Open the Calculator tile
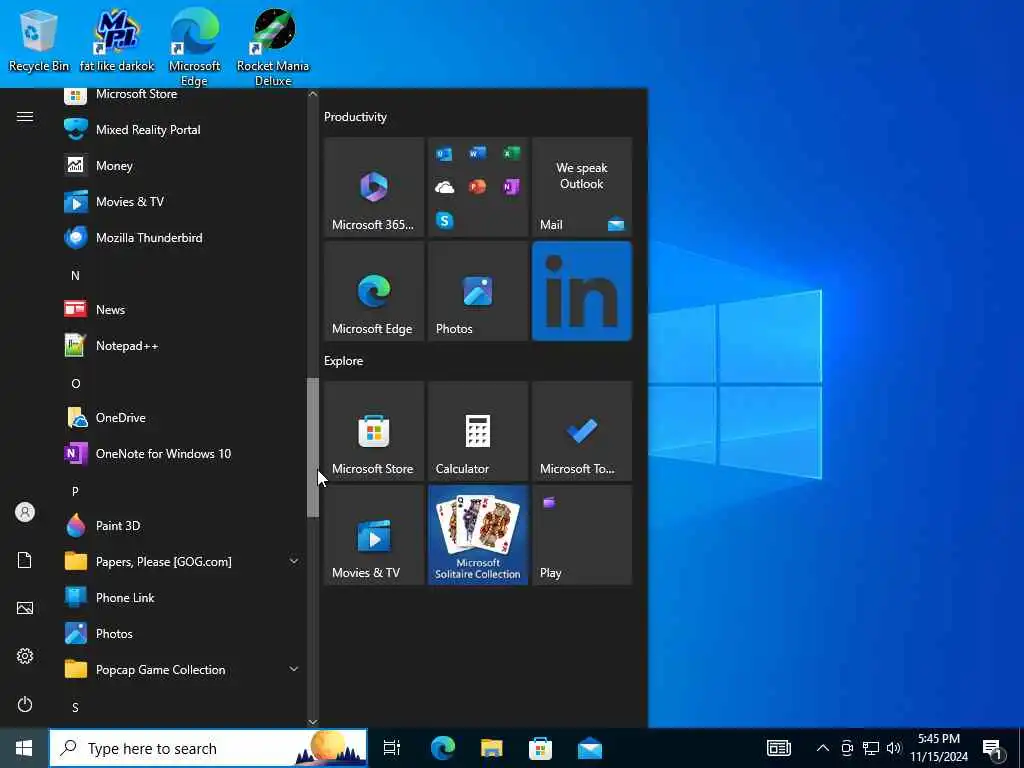The image size is (1024, 768). (478, 431)
